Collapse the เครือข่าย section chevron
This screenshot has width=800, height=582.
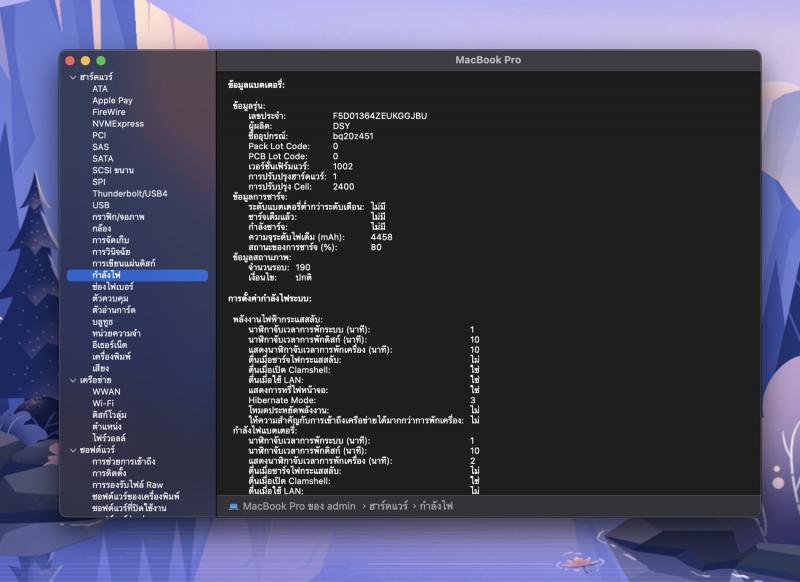(x=73, y=380)
